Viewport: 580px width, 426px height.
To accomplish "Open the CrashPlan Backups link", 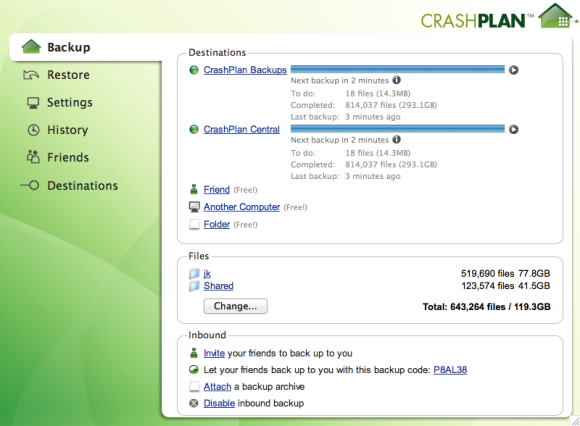I will pyautogui.click(x=245, y=70).
